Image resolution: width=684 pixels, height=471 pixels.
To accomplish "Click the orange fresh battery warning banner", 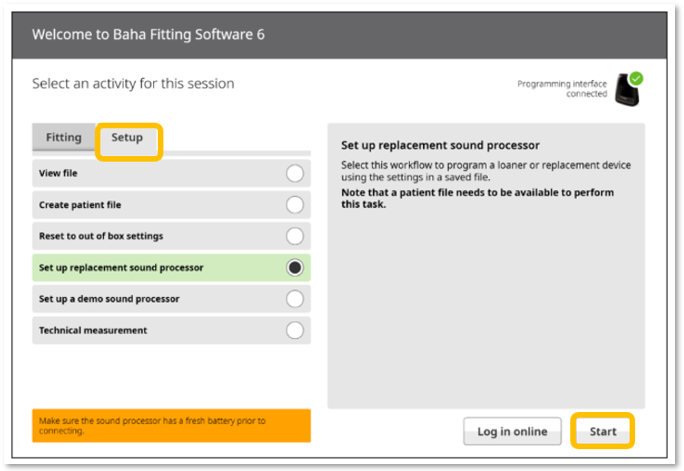I will [171, 426].
